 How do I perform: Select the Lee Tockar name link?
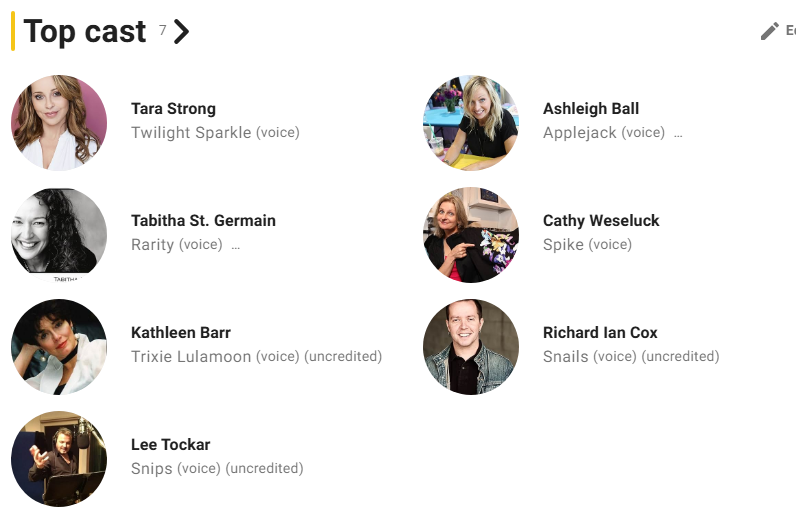171,445
